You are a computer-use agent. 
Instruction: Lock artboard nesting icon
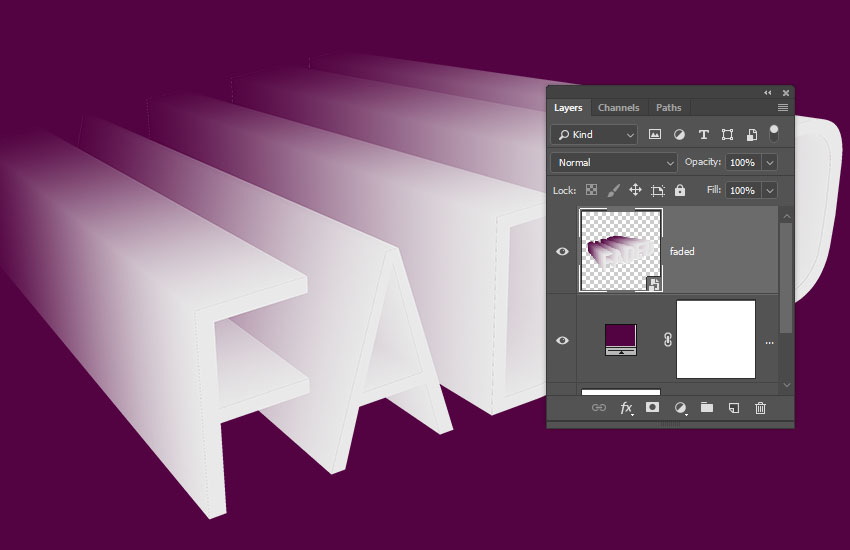pyautogui.click(x=658, y=190)
